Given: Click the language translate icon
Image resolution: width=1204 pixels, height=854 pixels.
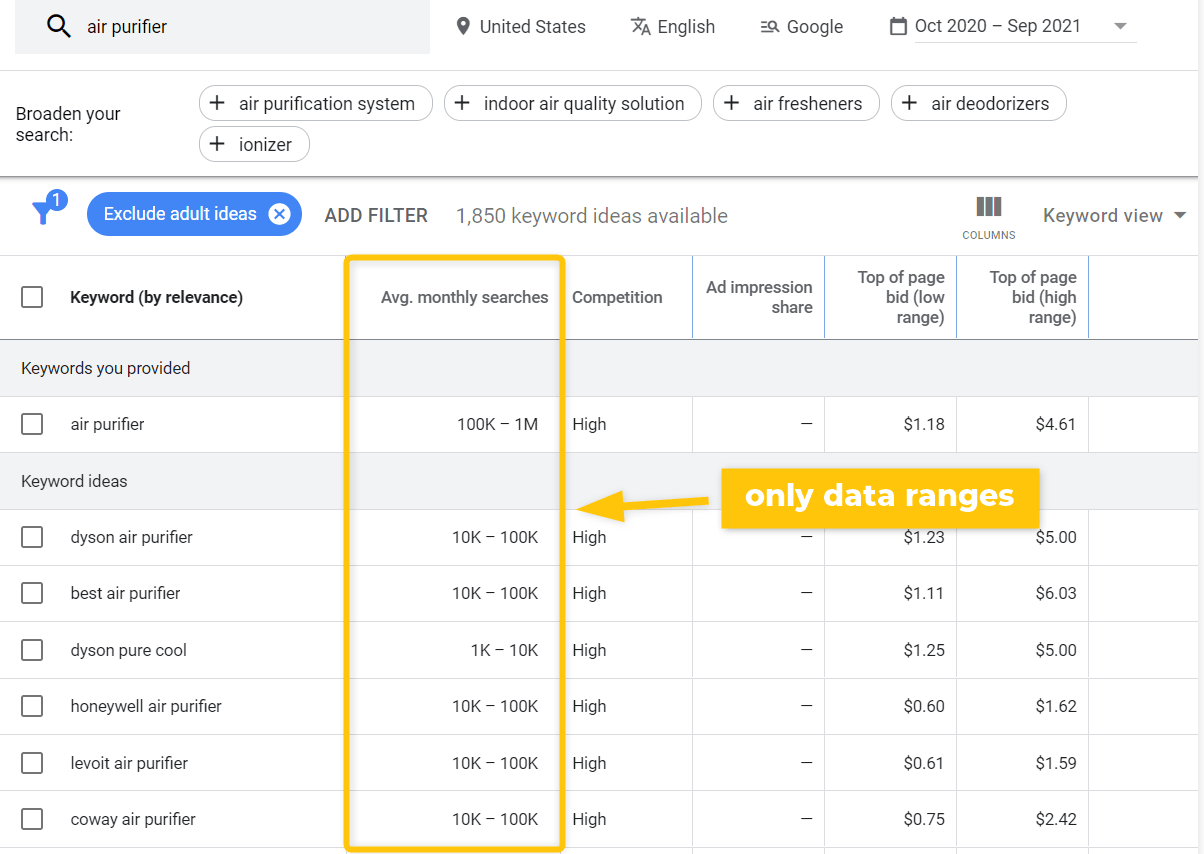Looking at the screenshot, I should coord(641,26).
